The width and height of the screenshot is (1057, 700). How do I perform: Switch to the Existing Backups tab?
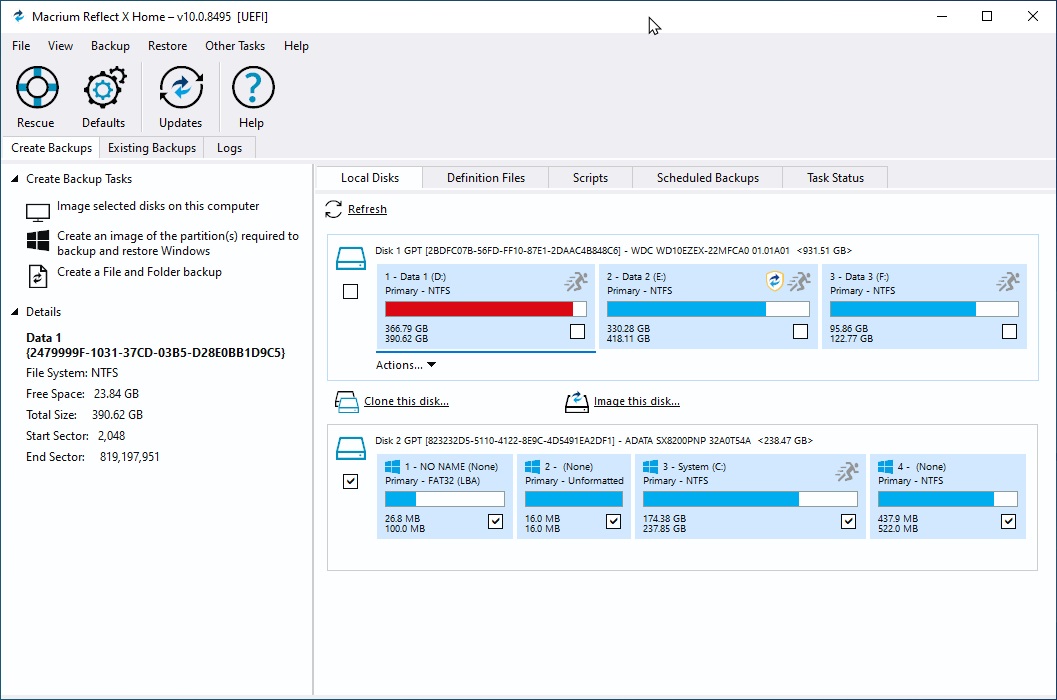tap(152, 148)
